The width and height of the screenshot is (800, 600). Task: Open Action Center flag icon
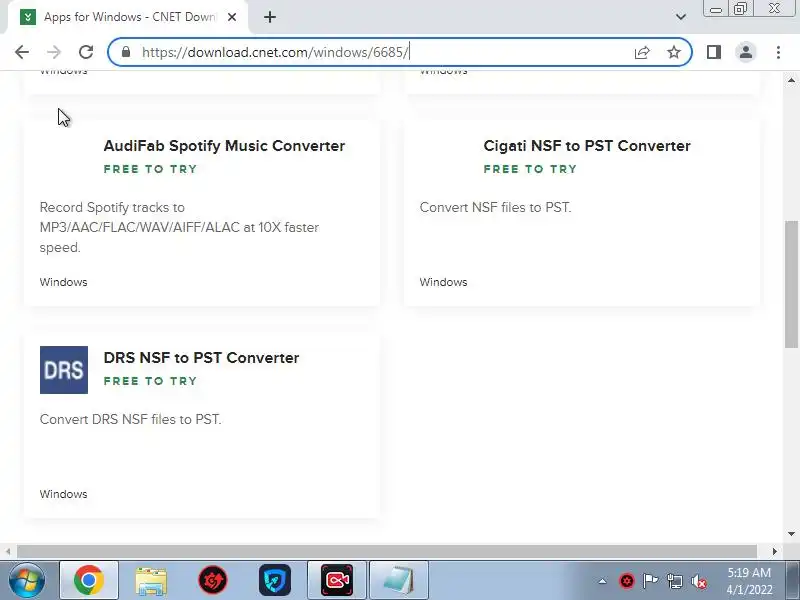coord(651,581)
